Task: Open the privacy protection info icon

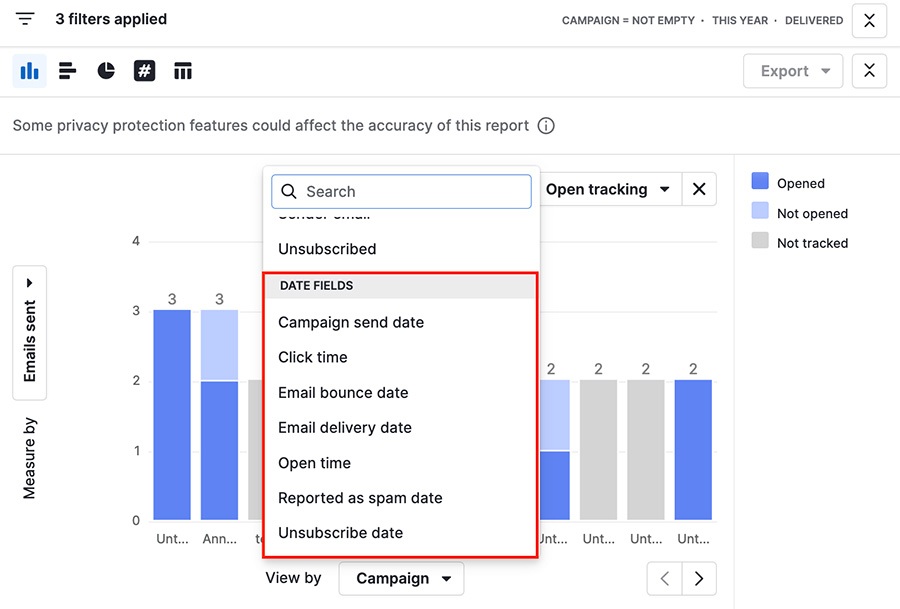Action: 546,126
